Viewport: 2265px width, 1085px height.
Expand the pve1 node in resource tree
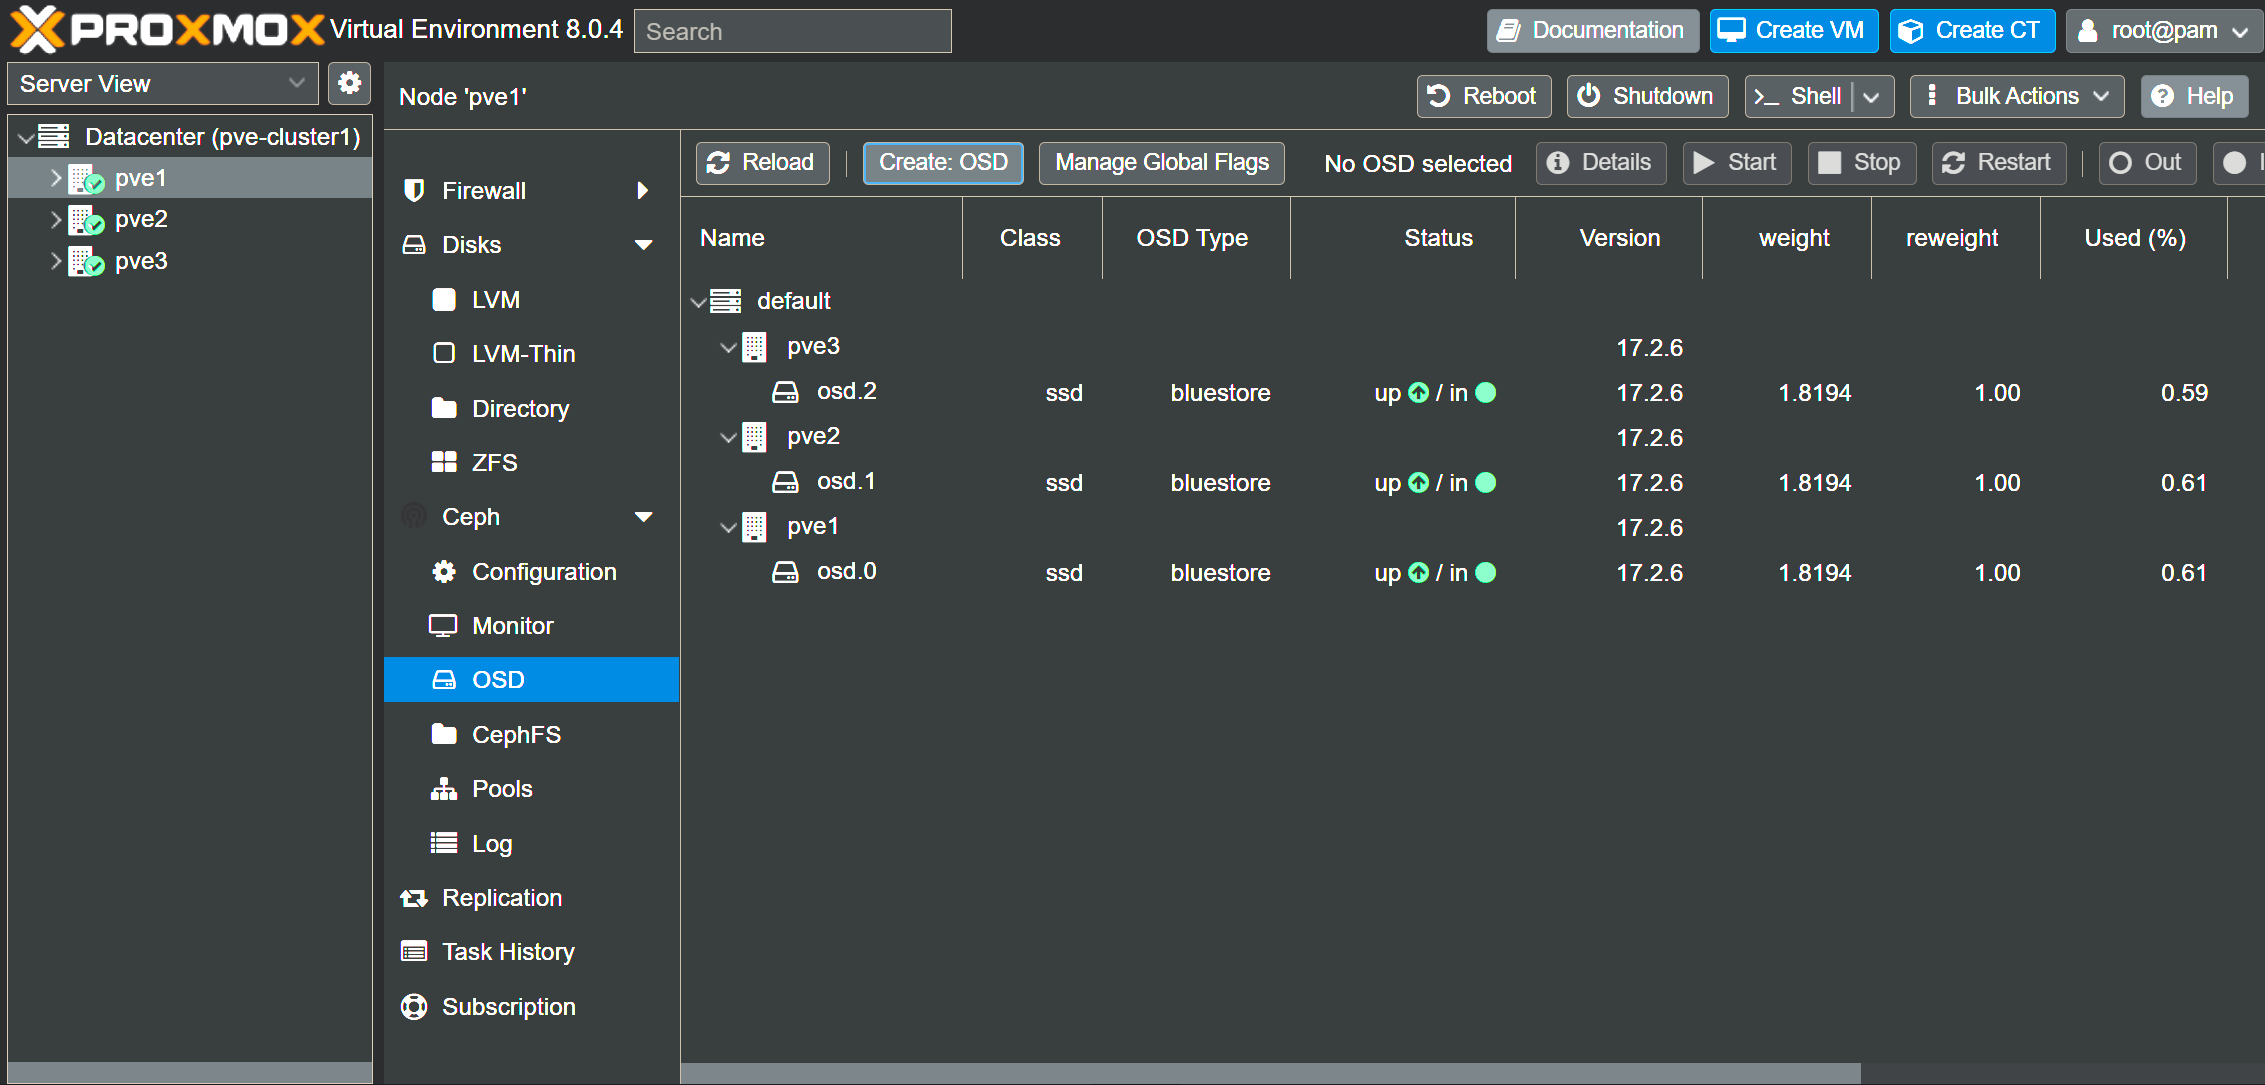click(56, 178)
